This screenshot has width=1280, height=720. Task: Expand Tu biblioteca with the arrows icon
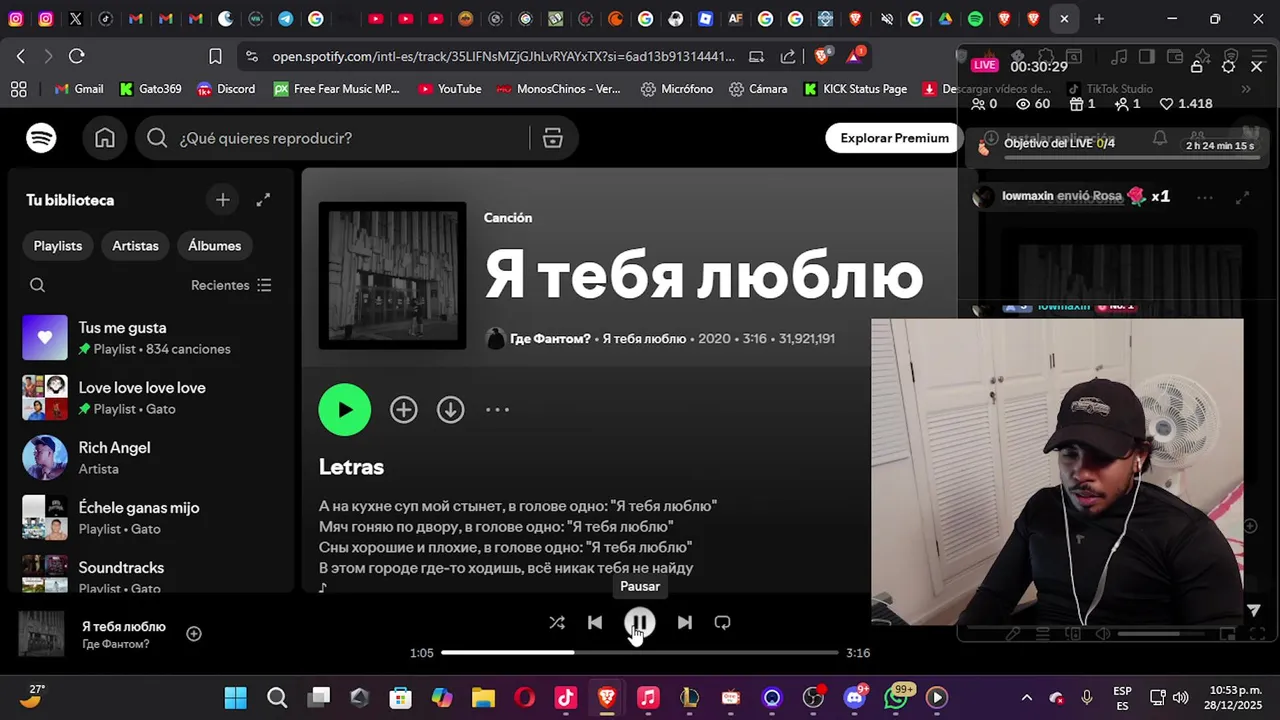(x=263, y=200)
